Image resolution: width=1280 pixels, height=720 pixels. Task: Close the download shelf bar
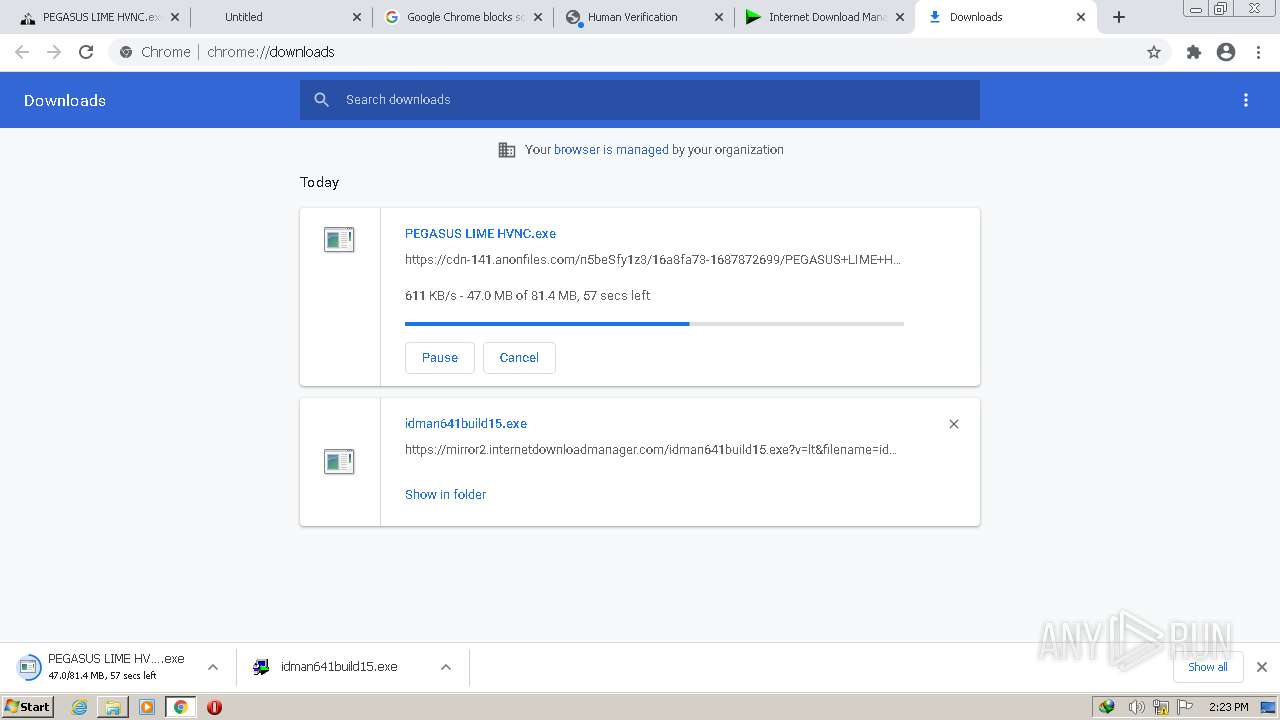coord(1262,667)
